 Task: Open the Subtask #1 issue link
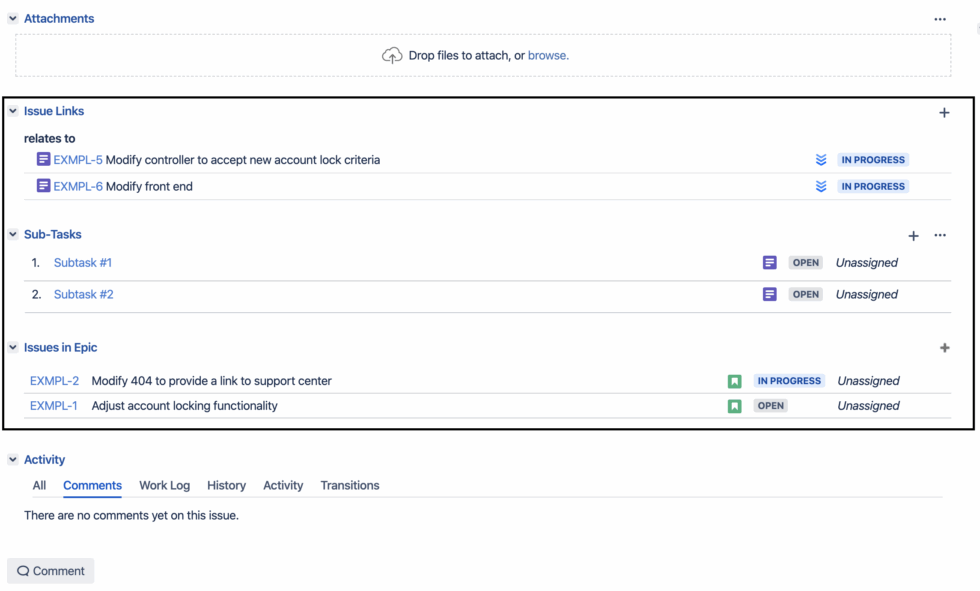(x=83, y=262)
